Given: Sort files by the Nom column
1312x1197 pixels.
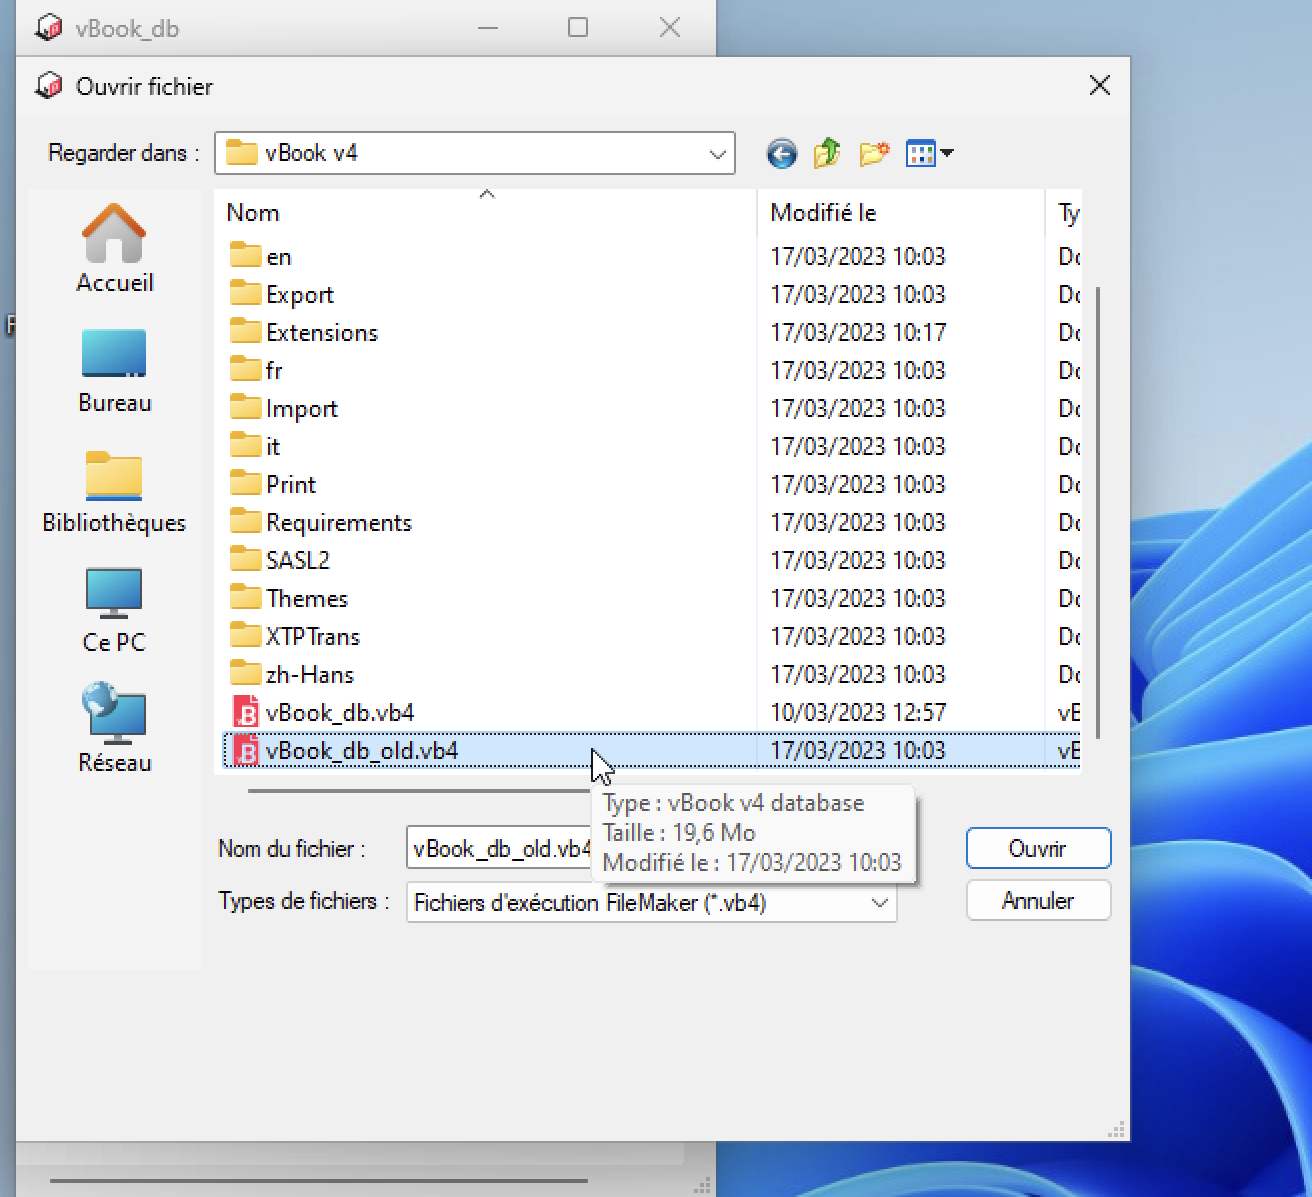Looking at the screenshot, I should 486,212.
